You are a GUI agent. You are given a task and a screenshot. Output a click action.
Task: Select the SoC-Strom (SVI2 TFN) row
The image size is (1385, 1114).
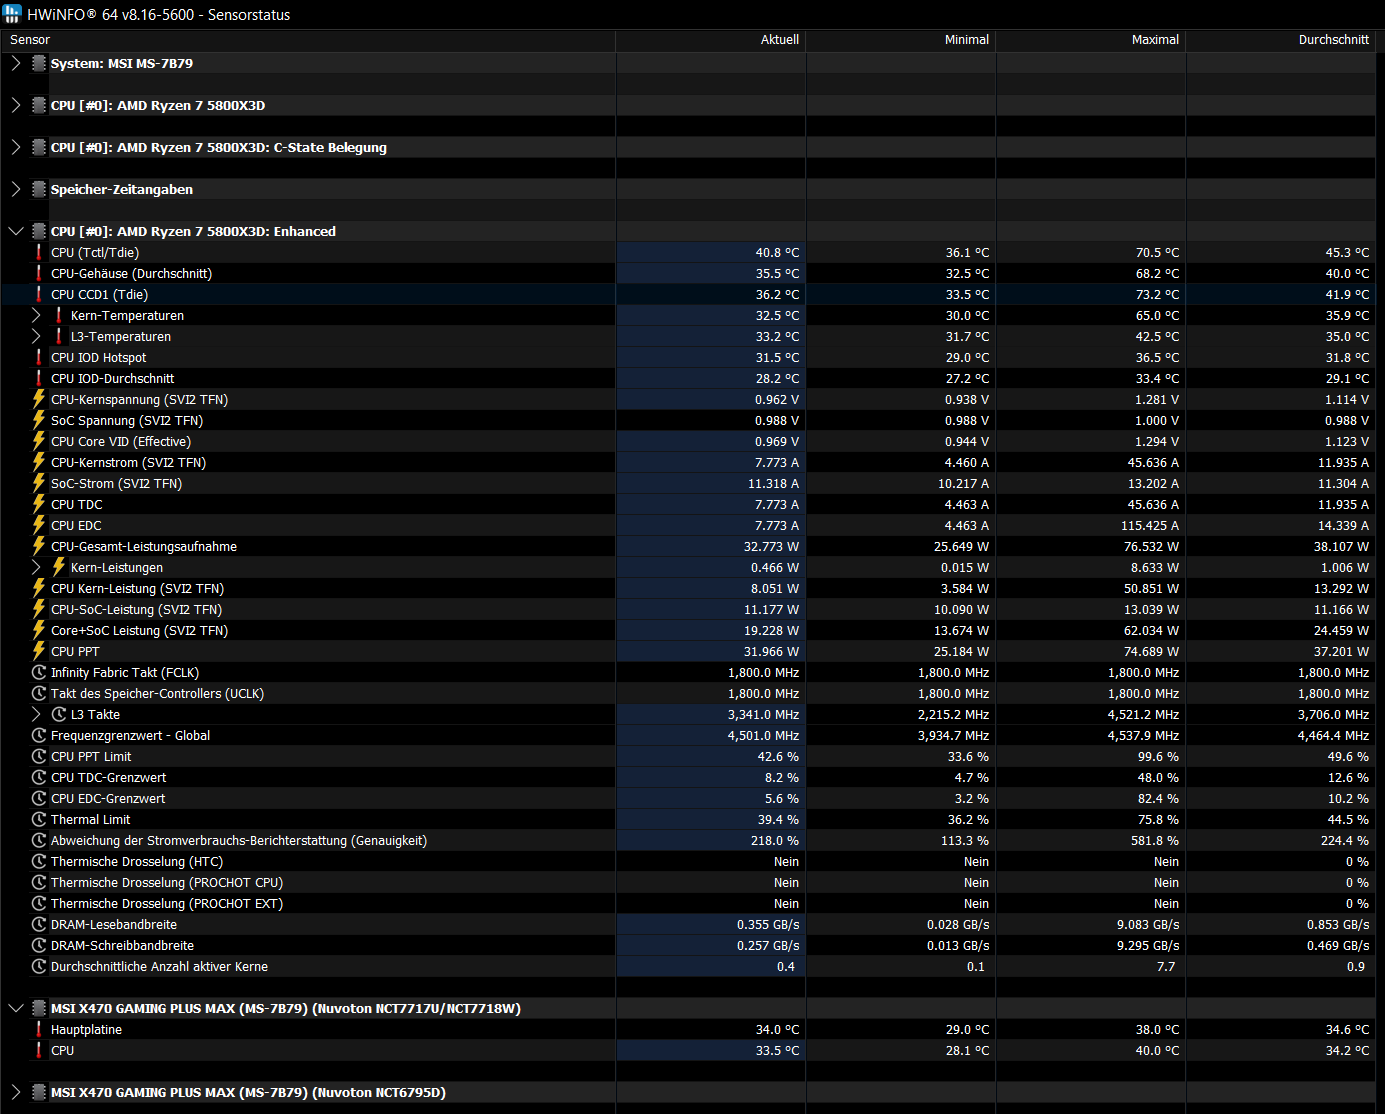click(x=688, y=483)
